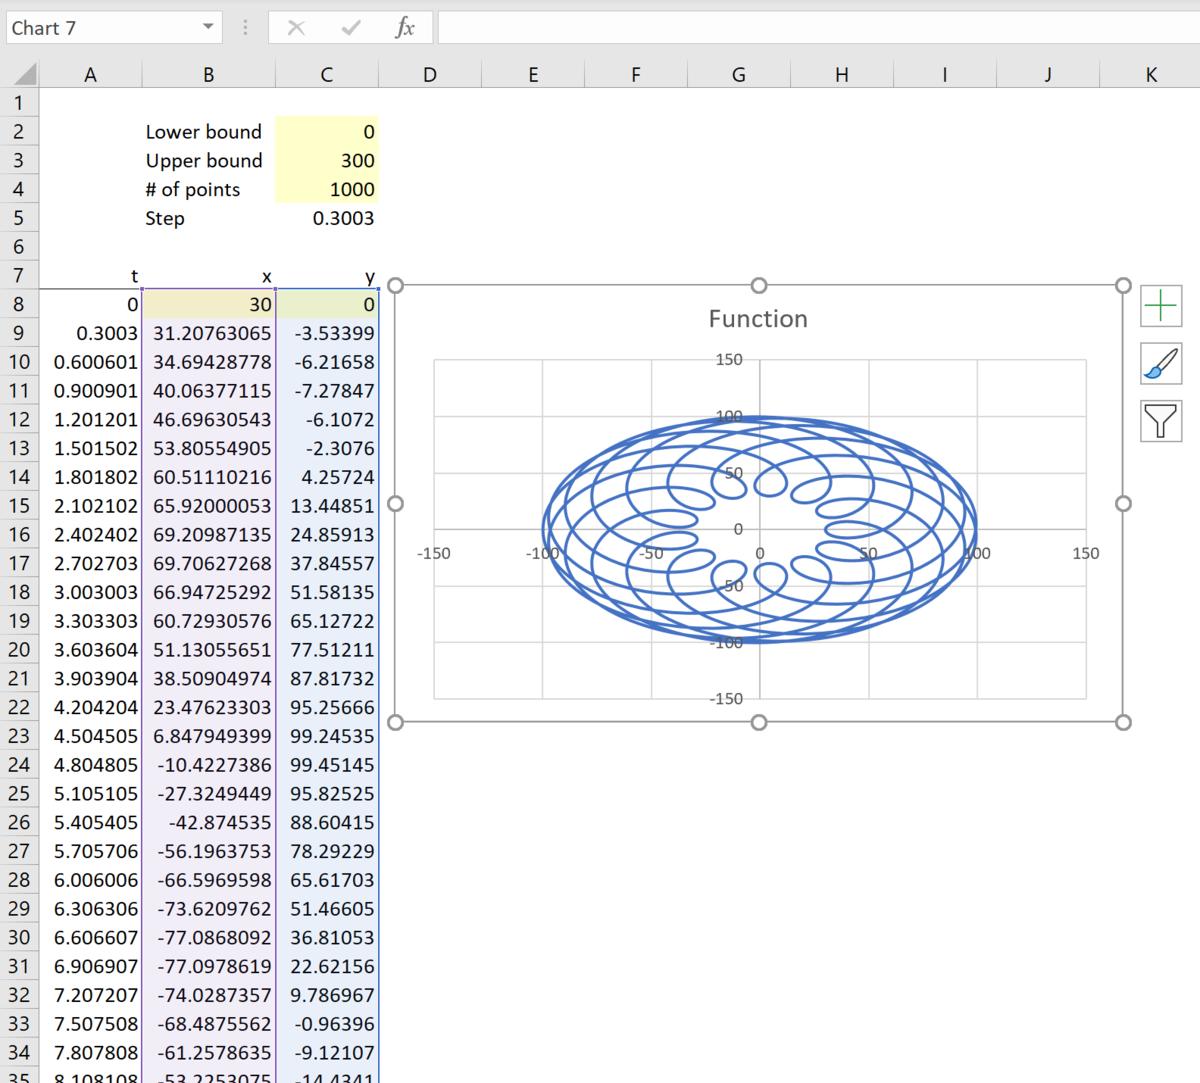Viewport: 1200px width, 1083px height.
Task: Click inside the empty formula bar
Action: [x=700, y=27]
